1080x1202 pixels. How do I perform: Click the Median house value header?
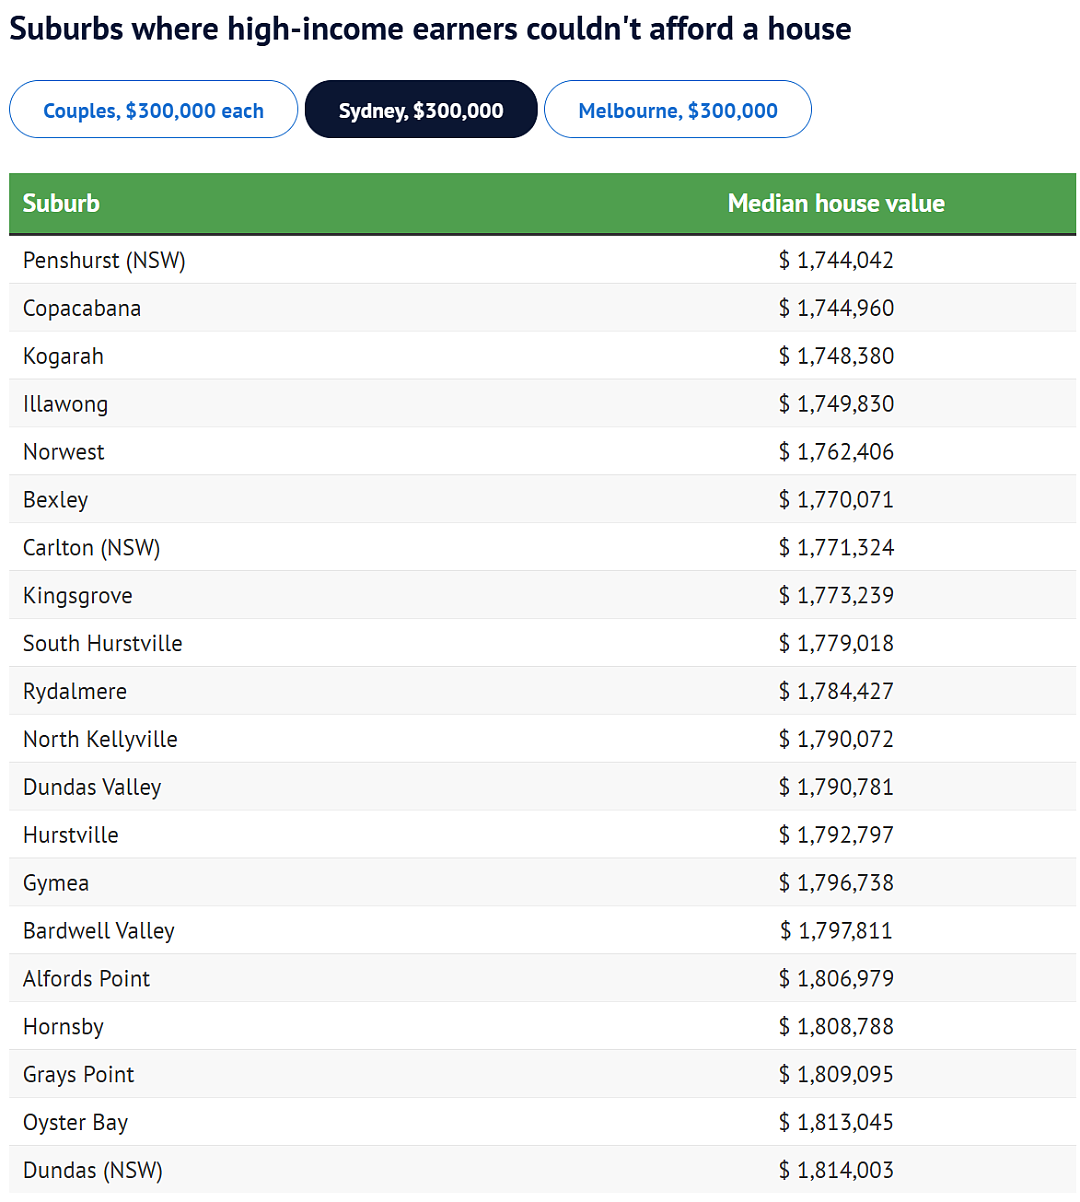(836, 203)
